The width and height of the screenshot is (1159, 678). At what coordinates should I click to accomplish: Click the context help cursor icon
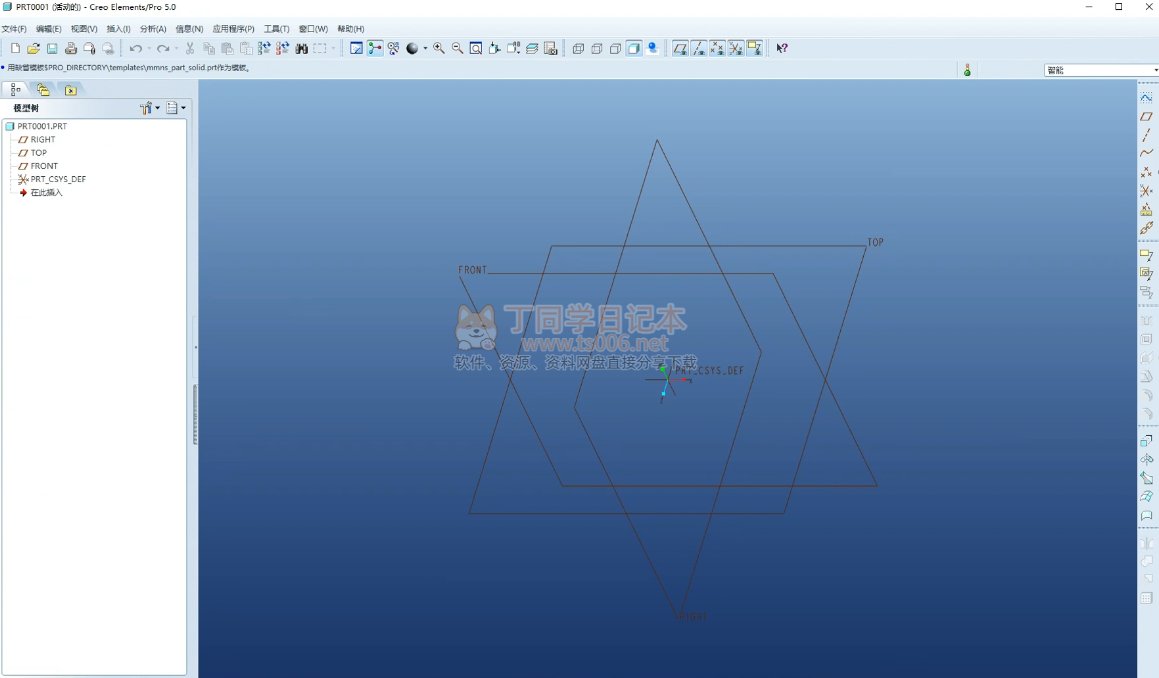tap(782, 48)
